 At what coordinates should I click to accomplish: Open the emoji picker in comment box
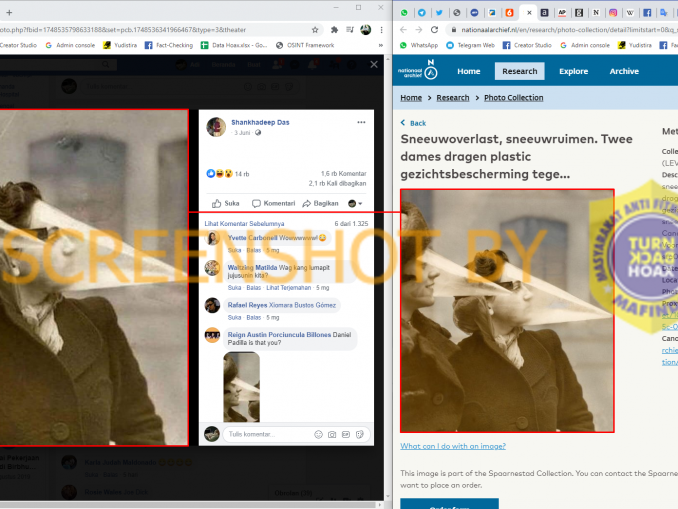pos(318,435)
